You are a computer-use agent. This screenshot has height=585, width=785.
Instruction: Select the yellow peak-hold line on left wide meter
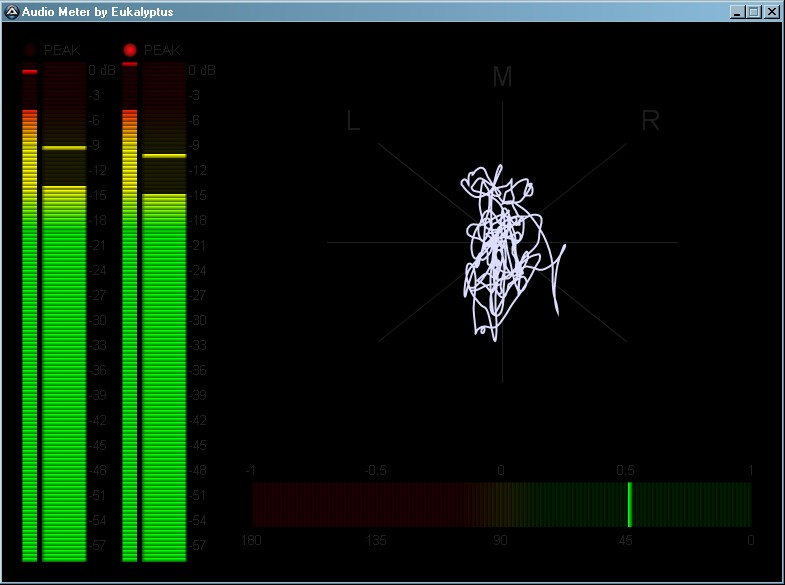click(64, 148)
